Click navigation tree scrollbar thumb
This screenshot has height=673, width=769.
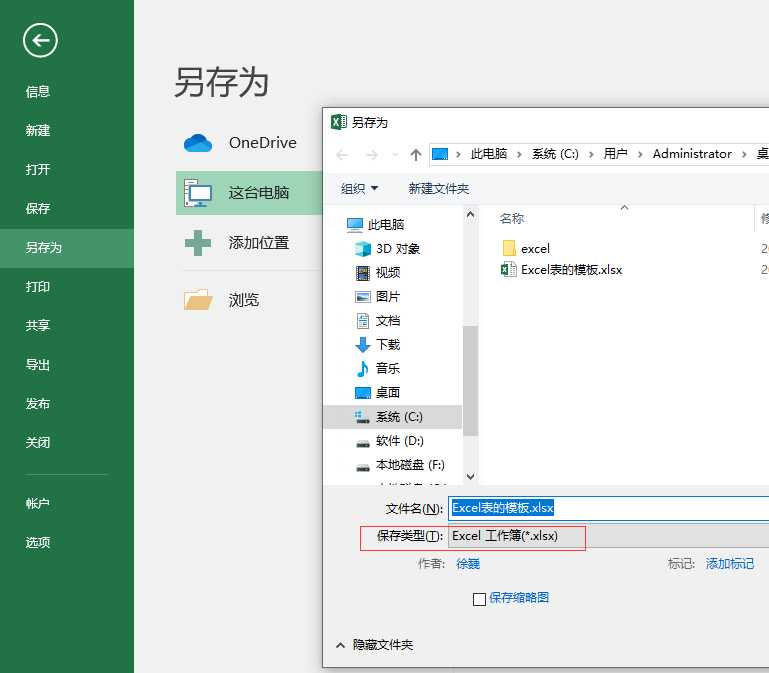coord(470,381)
